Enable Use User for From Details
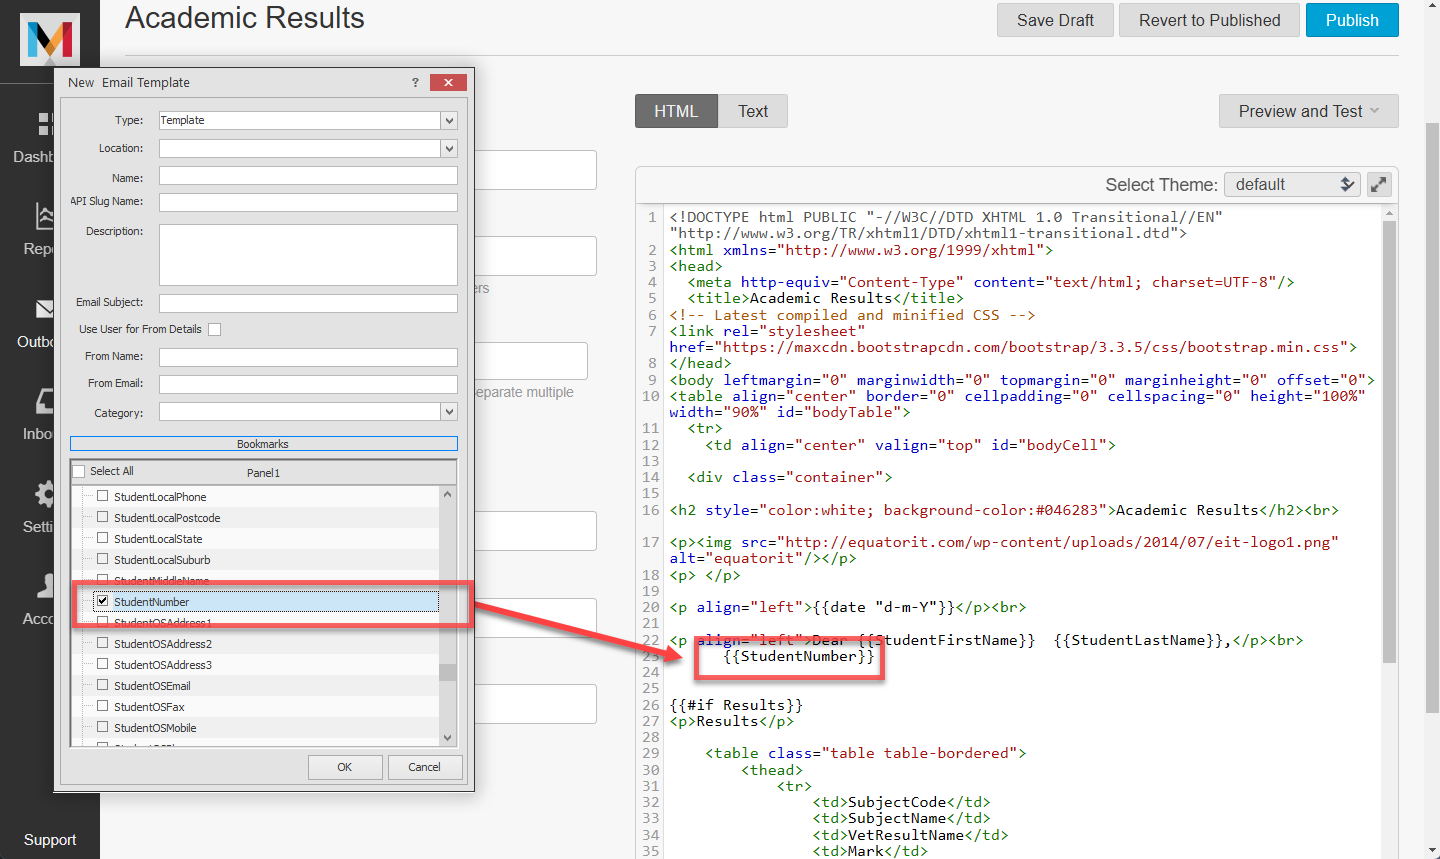Viewport: 1440px width, 859px height. tap(214, 330)
